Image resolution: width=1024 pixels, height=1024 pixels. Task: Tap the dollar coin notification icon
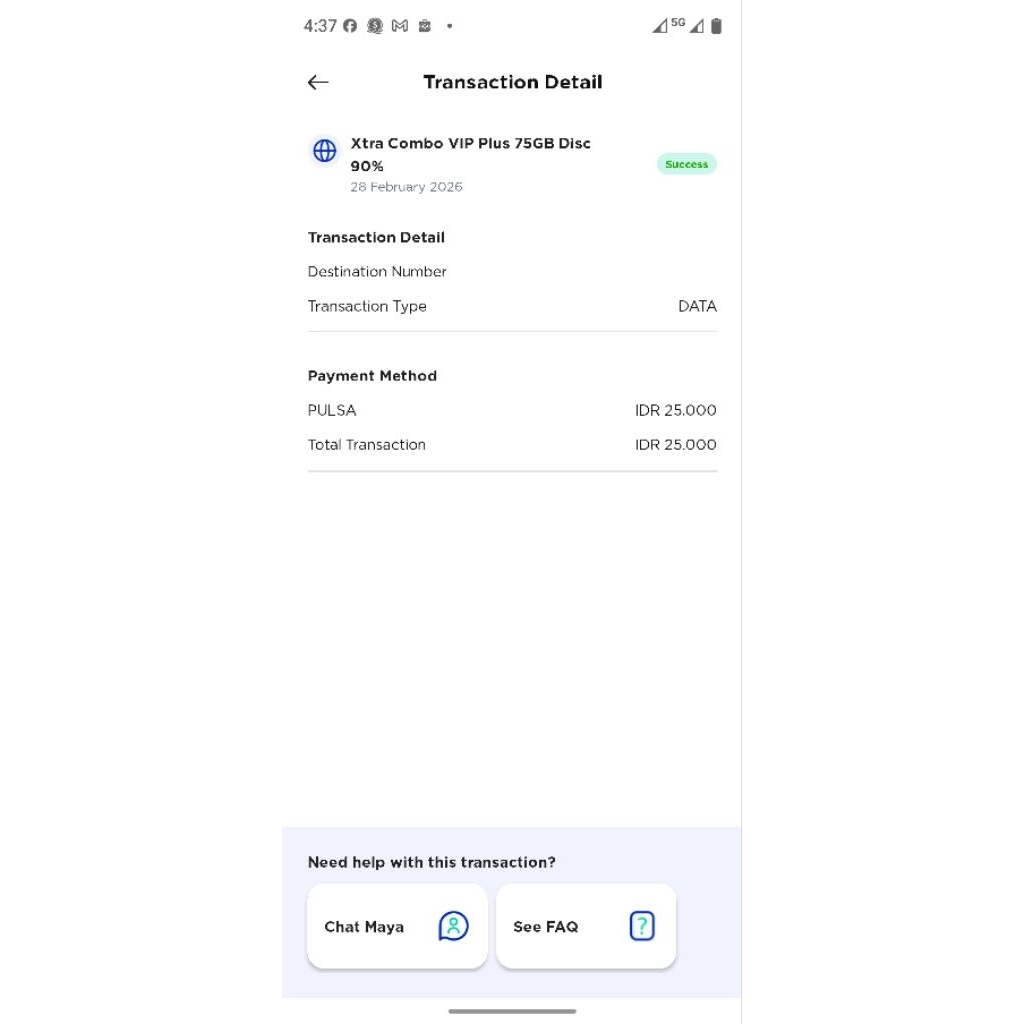coord(375,26)
